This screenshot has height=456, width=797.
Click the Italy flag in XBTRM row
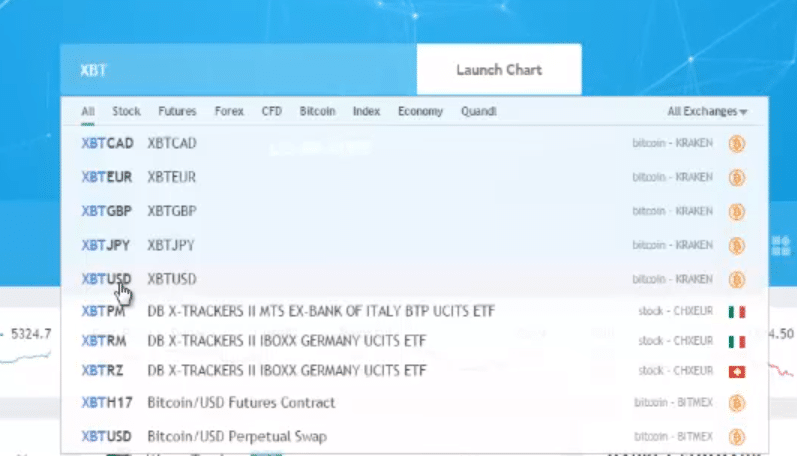737,342
